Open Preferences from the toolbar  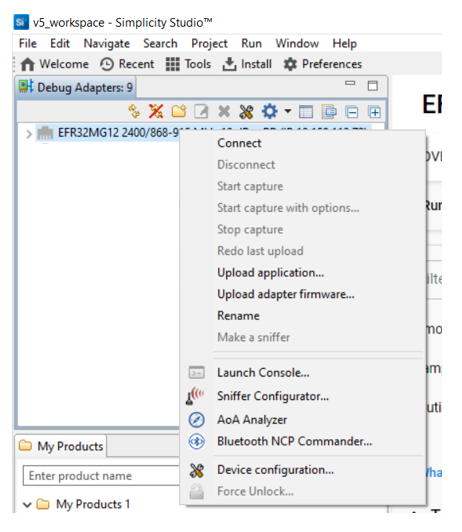pos(323,64)
